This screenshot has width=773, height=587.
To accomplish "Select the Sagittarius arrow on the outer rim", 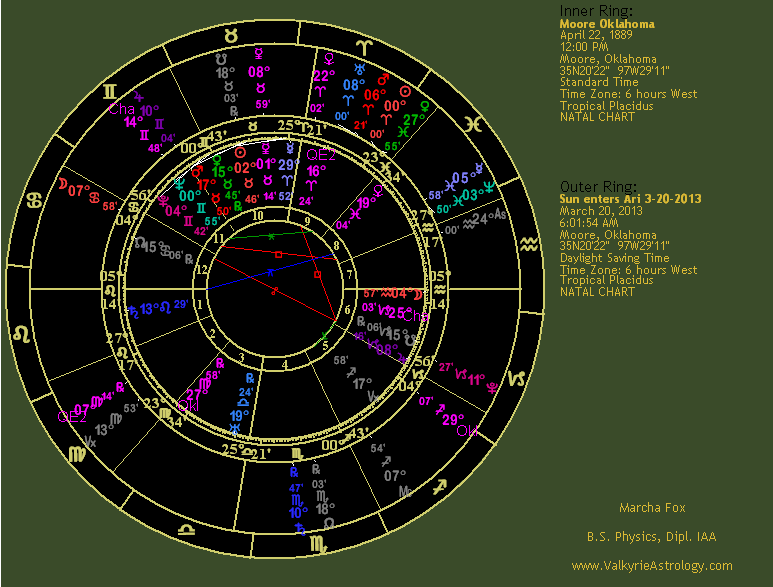I will click(x=437, y=489).
